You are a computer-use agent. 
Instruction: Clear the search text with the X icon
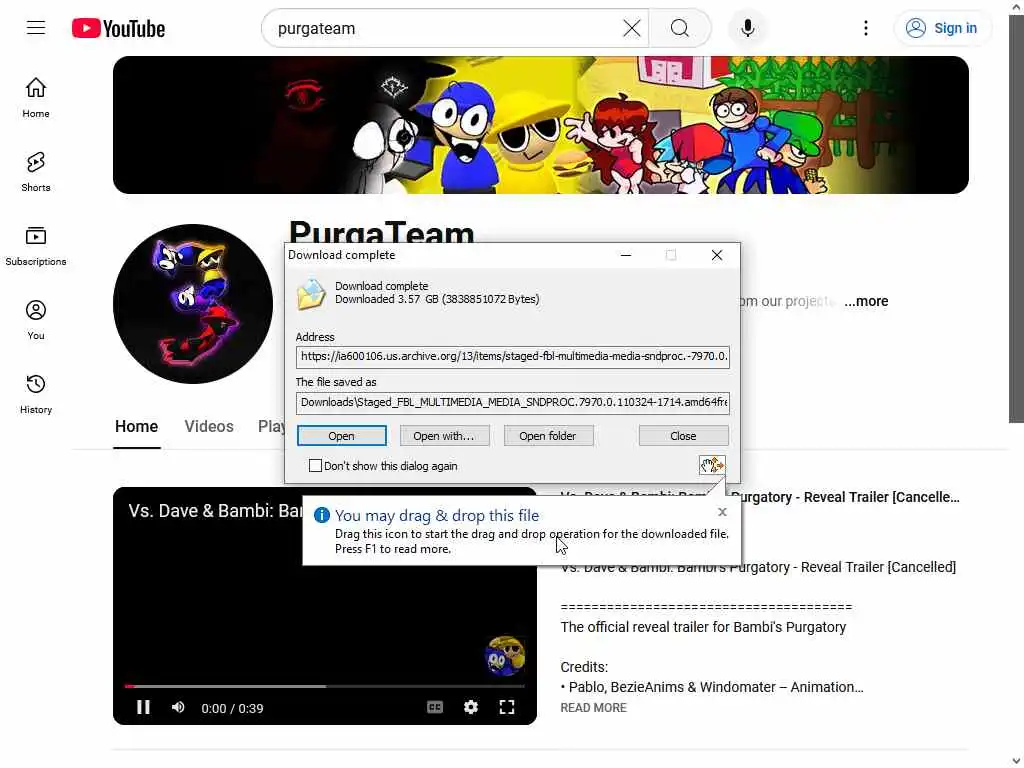point(631,28)
